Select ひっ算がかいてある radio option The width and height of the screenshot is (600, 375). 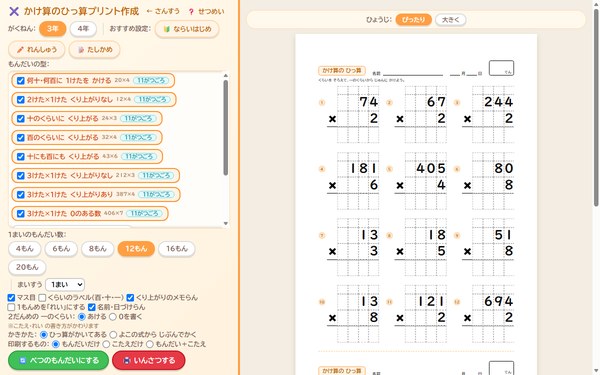(44, 335)
